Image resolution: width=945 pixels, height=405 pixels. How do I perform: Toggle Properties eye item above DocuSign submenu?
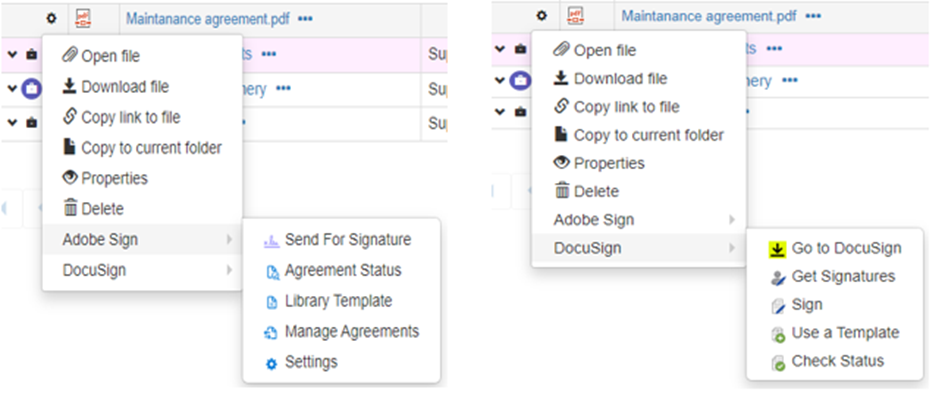click(x=598, y=163)
